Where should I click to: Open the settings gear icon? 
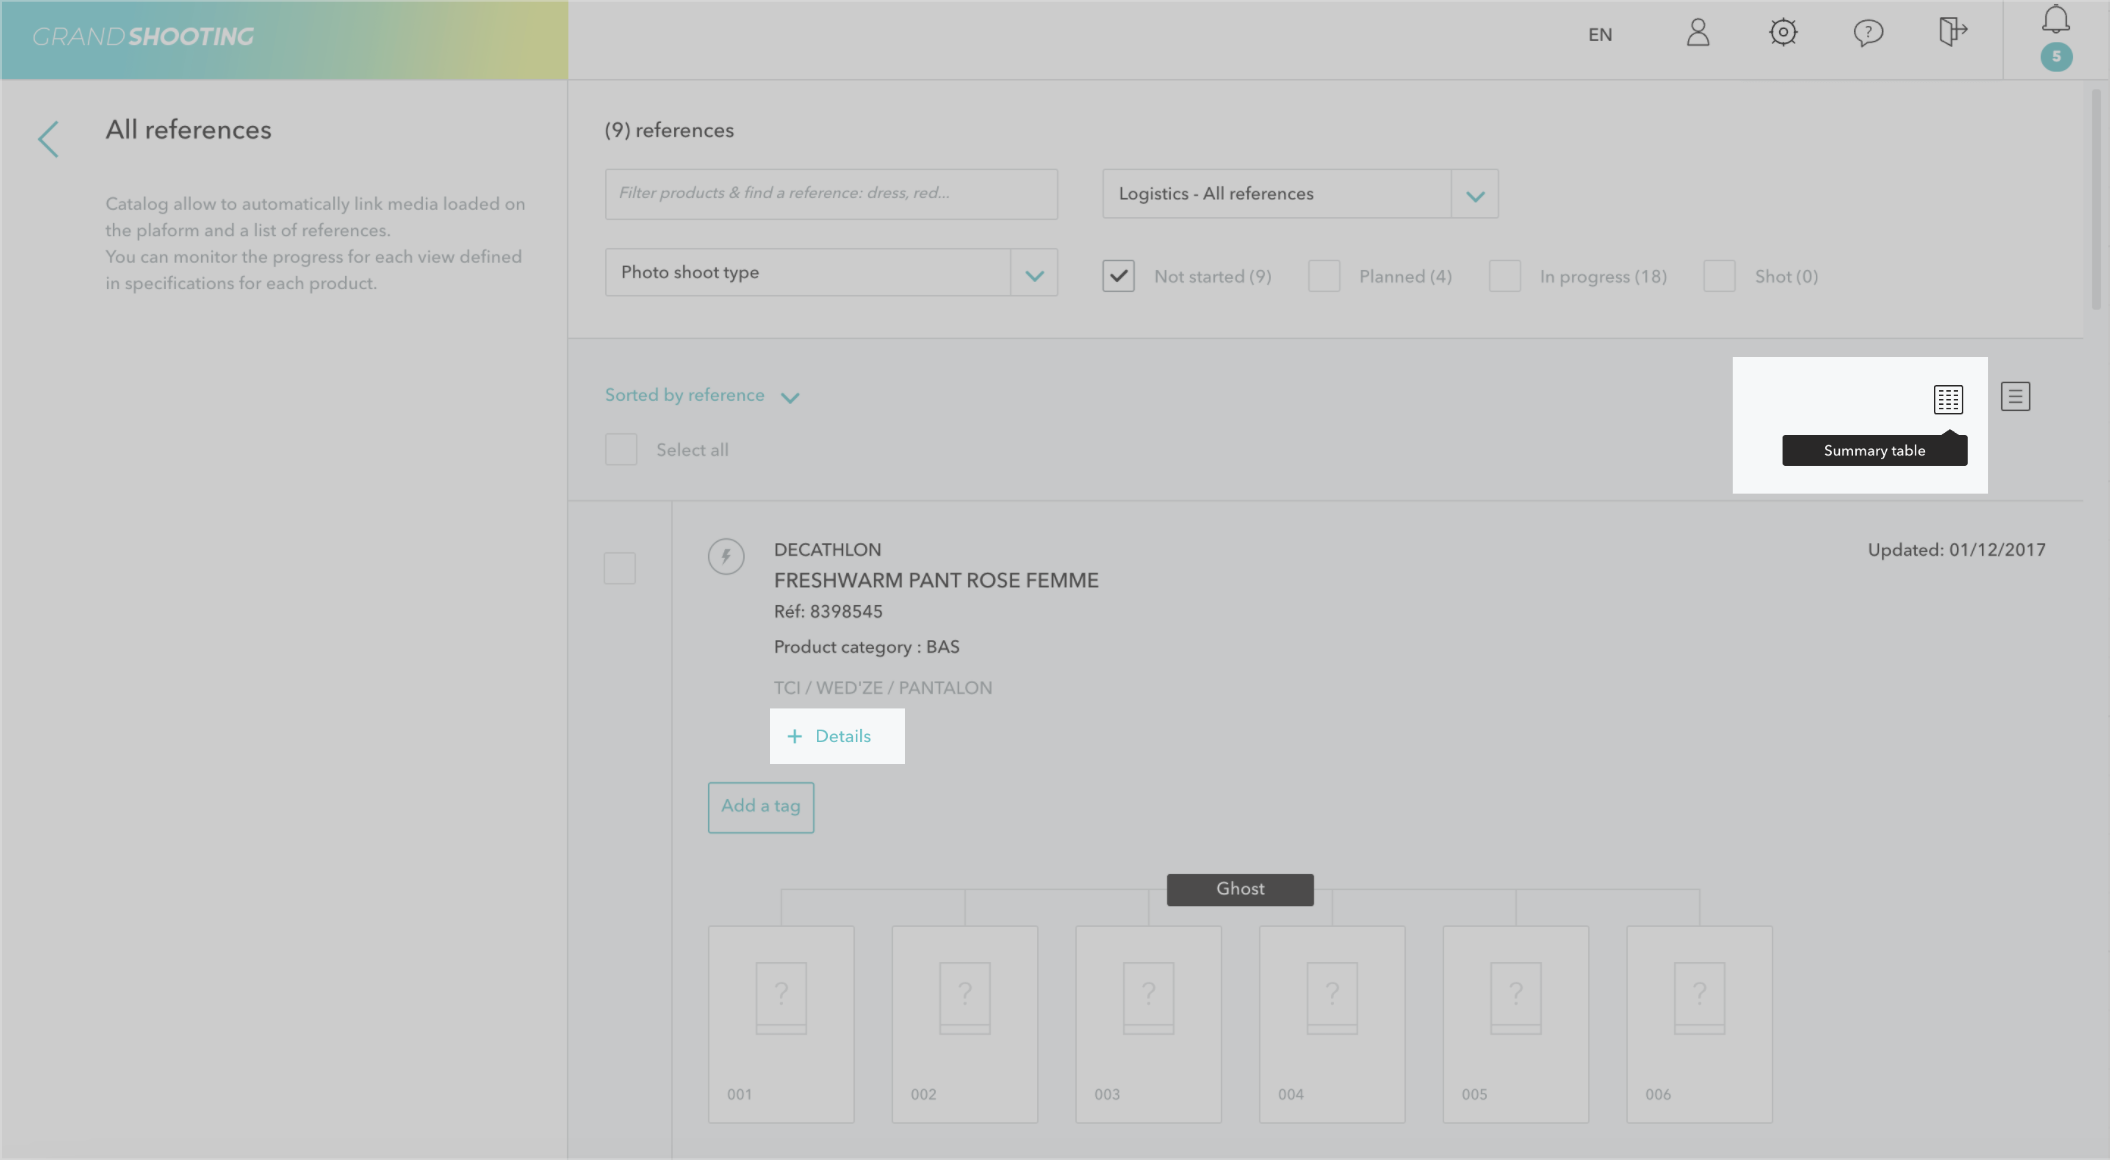(1783, 34)
